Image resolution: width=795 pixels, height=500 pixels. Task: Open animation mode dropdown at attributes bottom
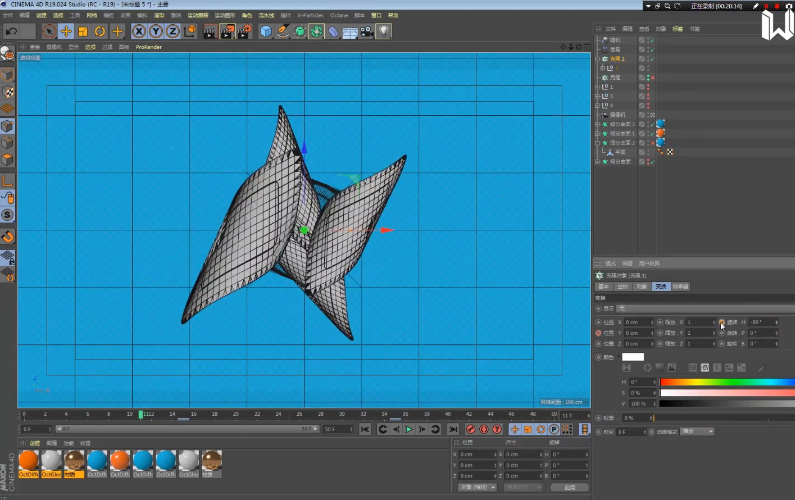697,432
